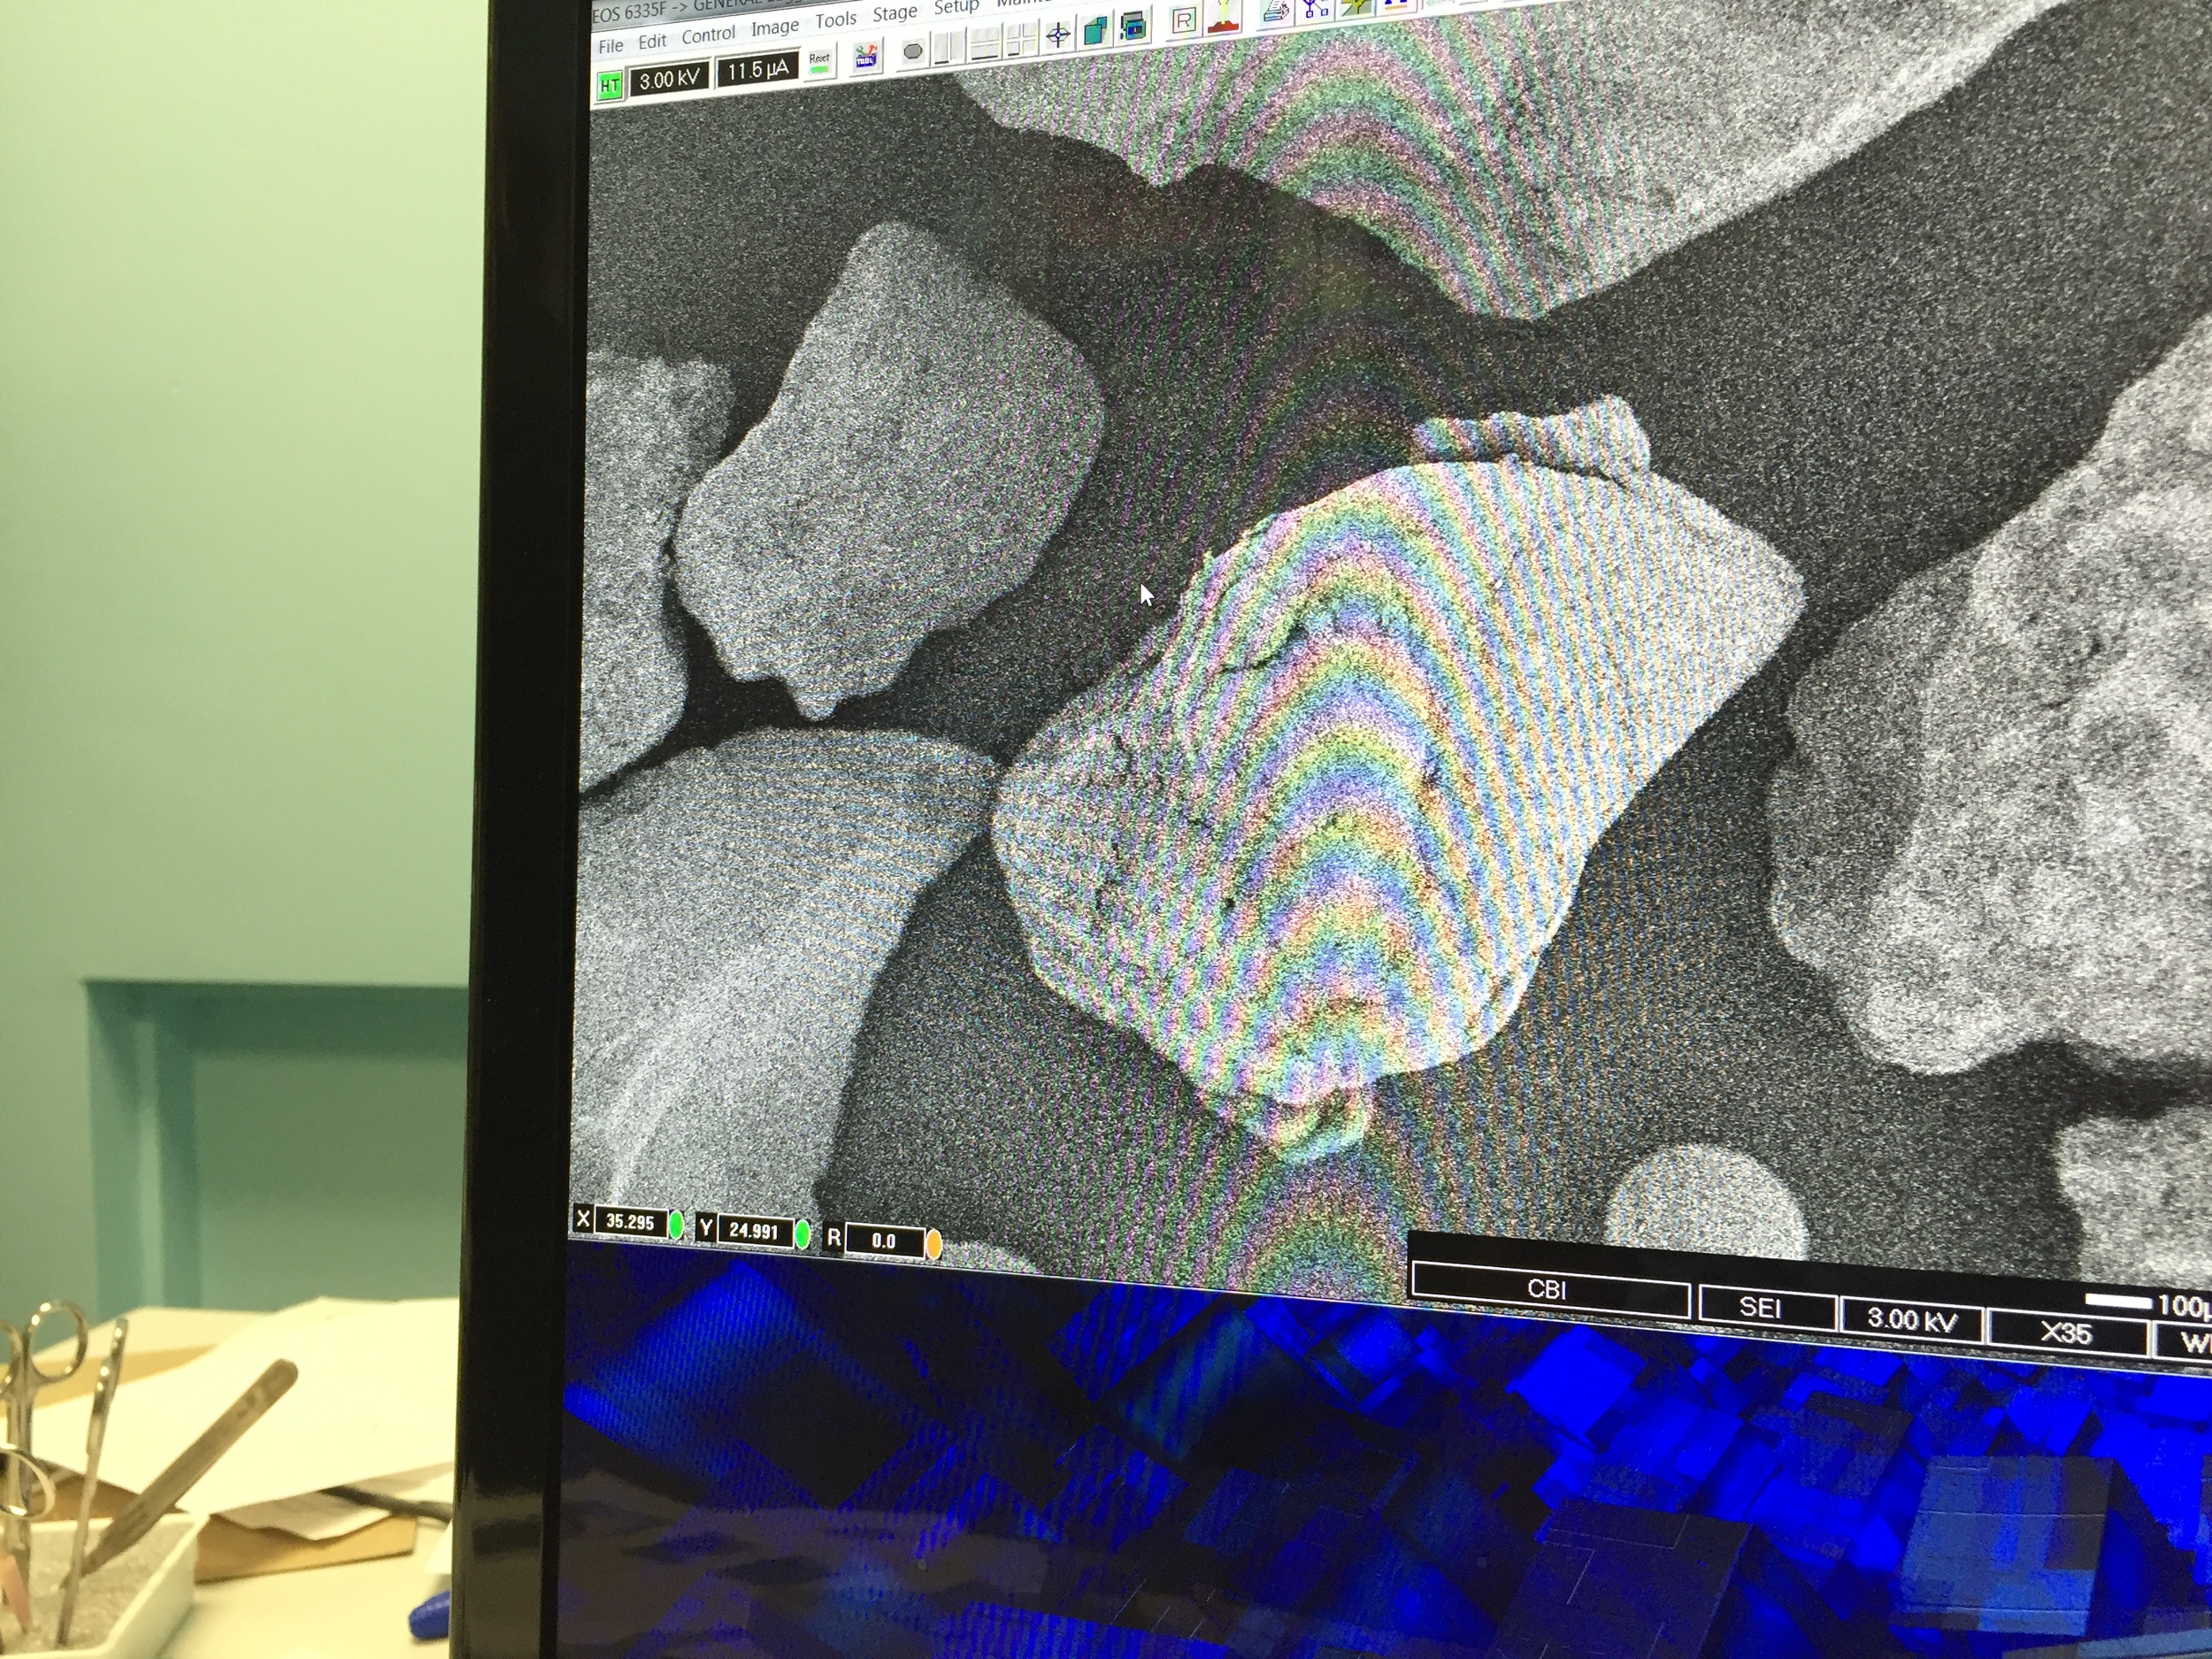Click the printer output icon

1276,10
